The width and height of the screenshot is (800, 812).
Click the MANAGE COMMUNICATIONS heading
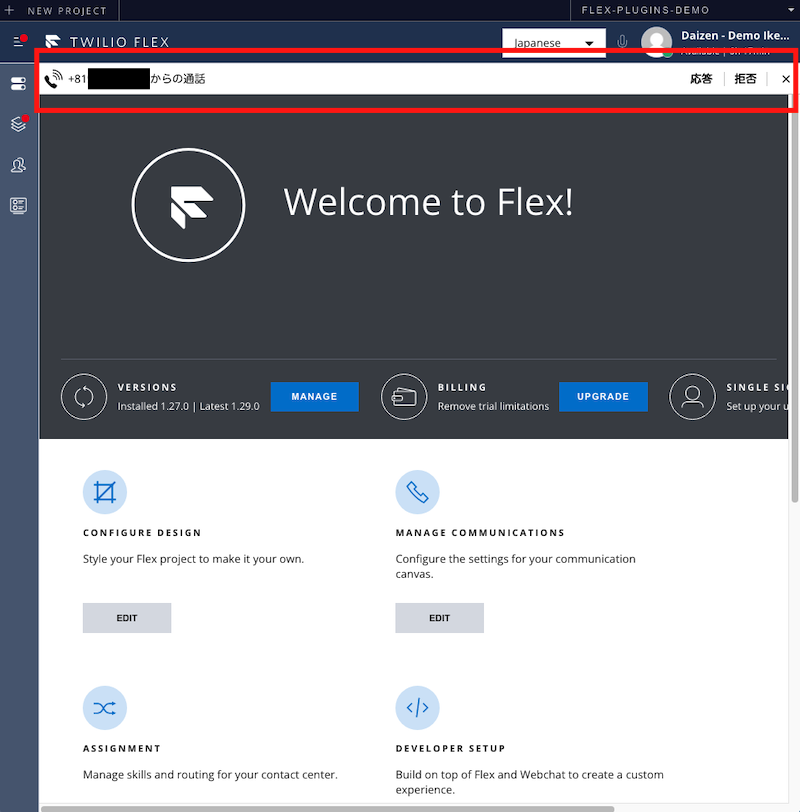(x=480, y=533)
